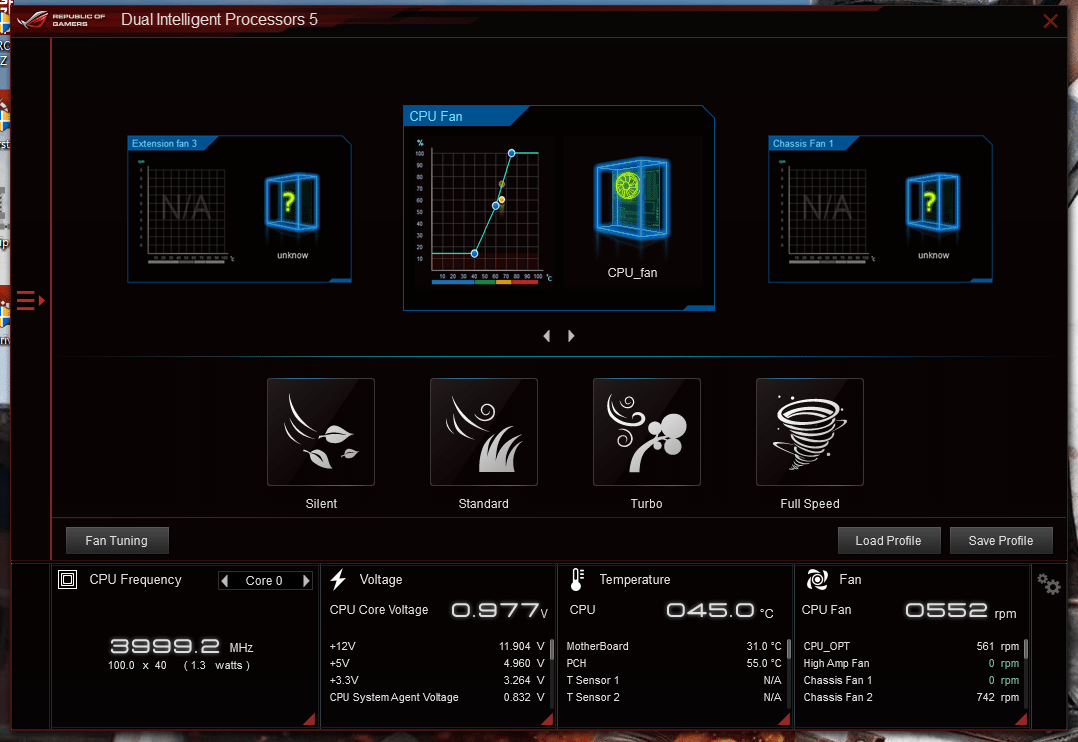
Task: Switch to next CPU core
Action: pyautogui.click(x=306, y=580)
